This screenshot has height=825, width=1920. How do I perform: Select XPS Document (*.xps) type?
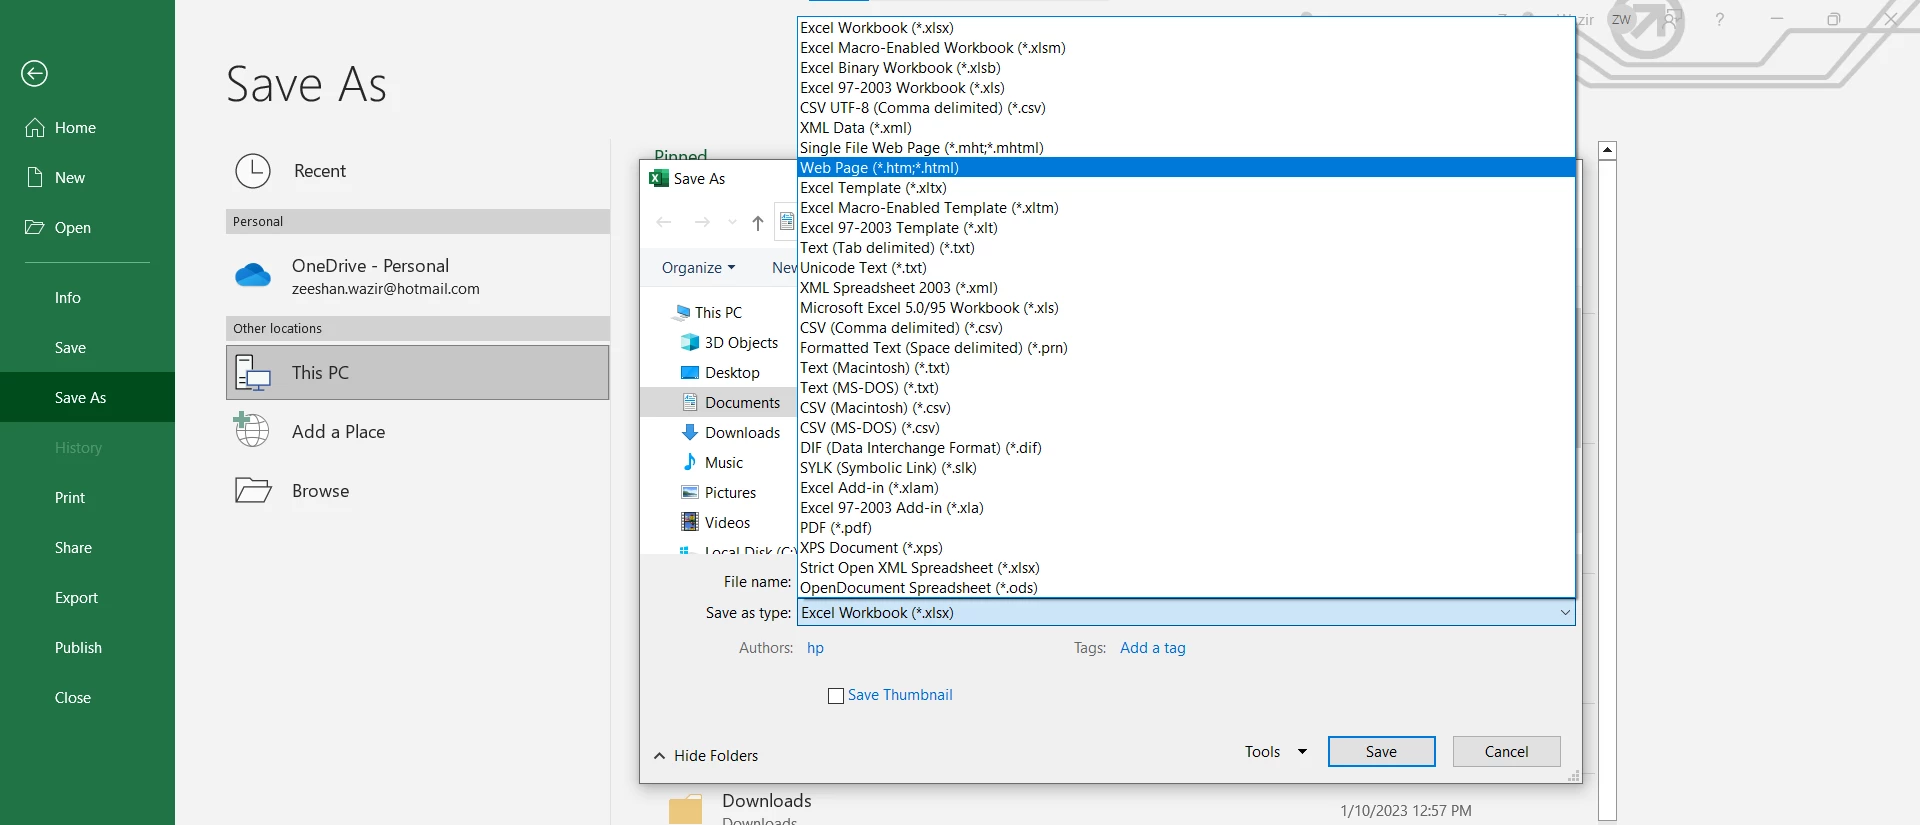point(1186,548)
